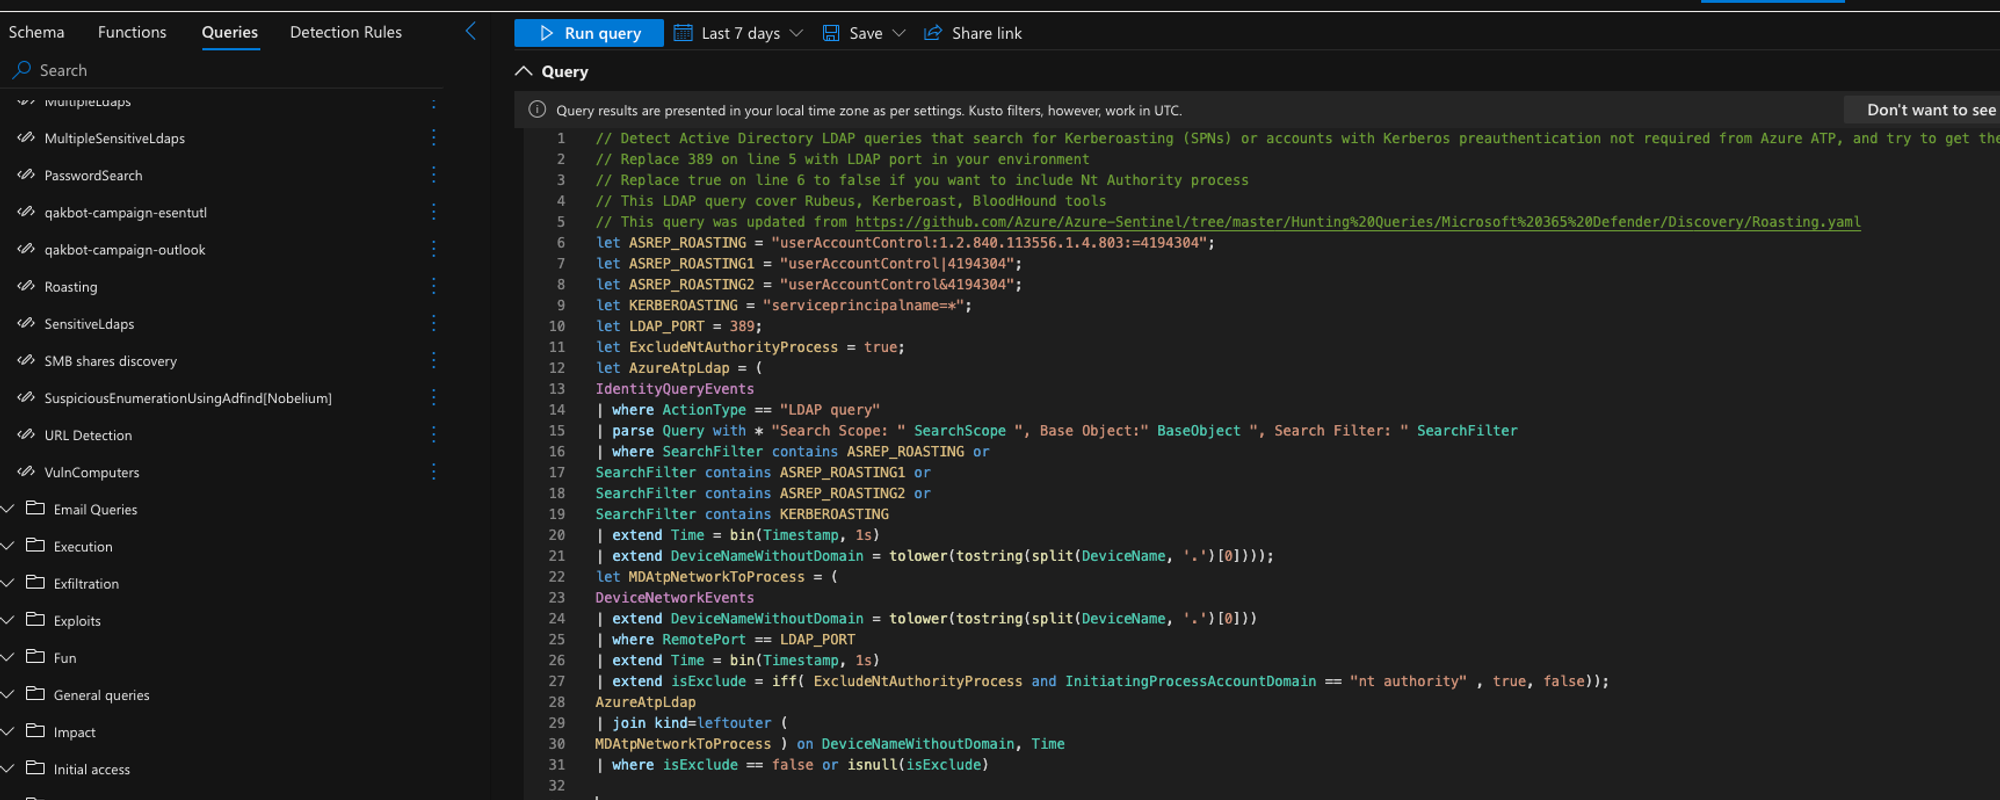Switch to the Schema tab

tap(37, 32)
